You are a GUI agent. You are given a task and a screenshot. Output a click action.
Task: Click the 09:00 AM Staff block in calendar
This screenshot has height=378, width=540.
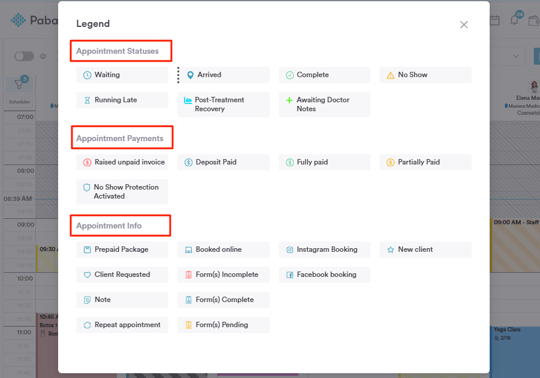pyautogui.click(x=515, y=244)
